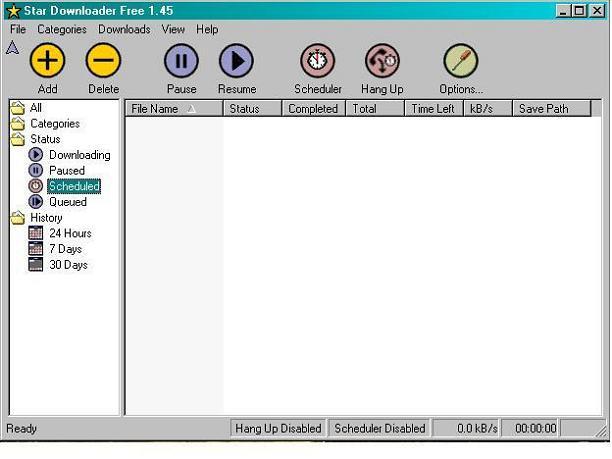The height and width of the screenshot is (459, 612).
Task: Click the Resume toolbar icon
Action: tap(237, 61)
